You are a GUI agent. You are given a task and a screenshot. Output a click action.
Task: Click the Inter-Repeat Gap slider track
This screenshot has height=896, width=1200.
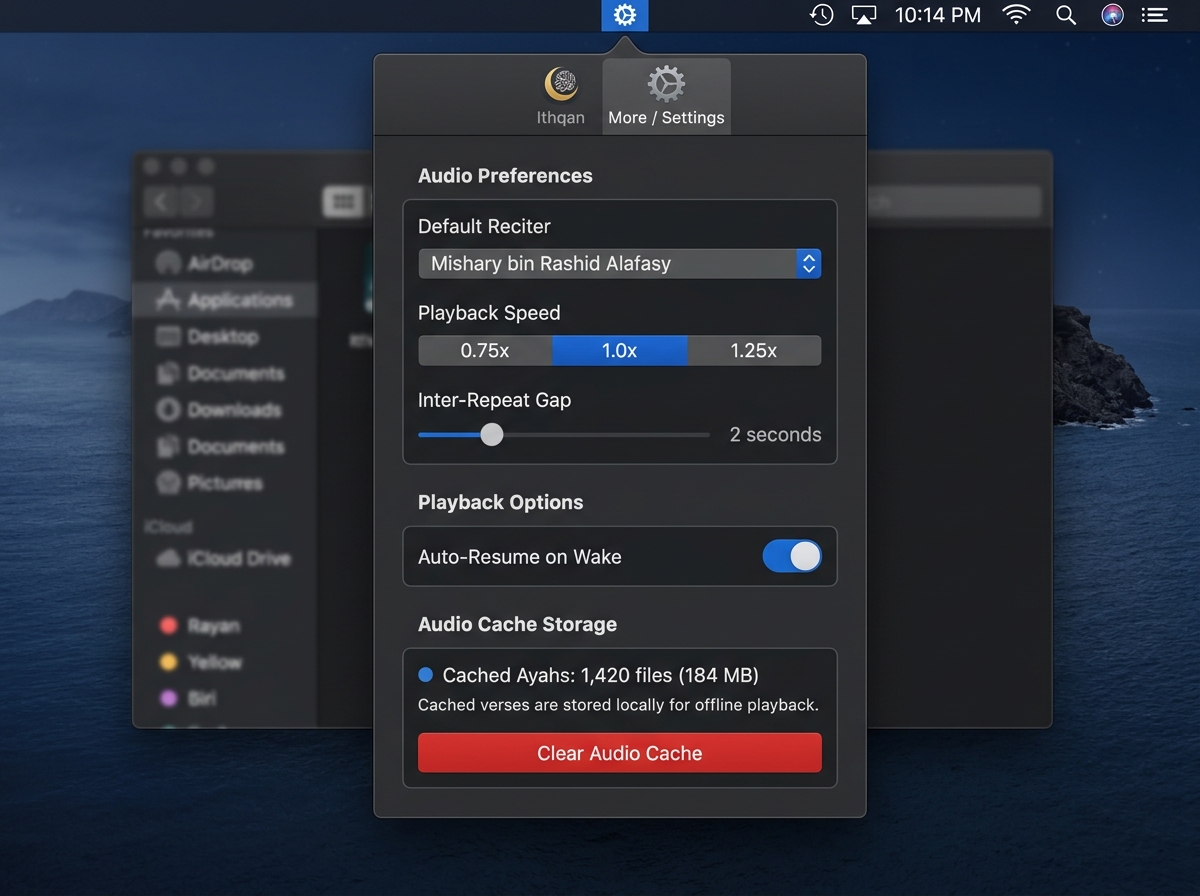point(564,435)
